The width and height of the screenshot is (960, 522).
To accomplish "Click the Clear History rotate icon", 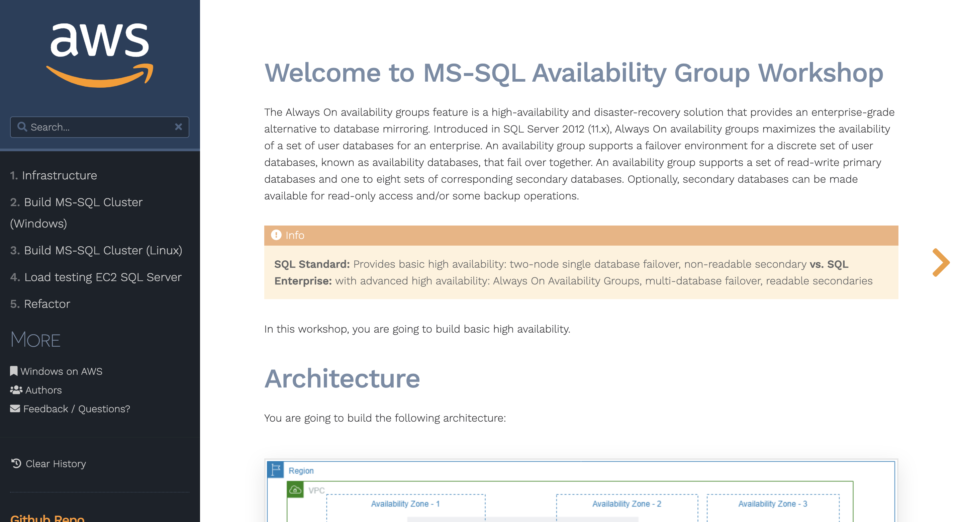I will click(16, 464).
